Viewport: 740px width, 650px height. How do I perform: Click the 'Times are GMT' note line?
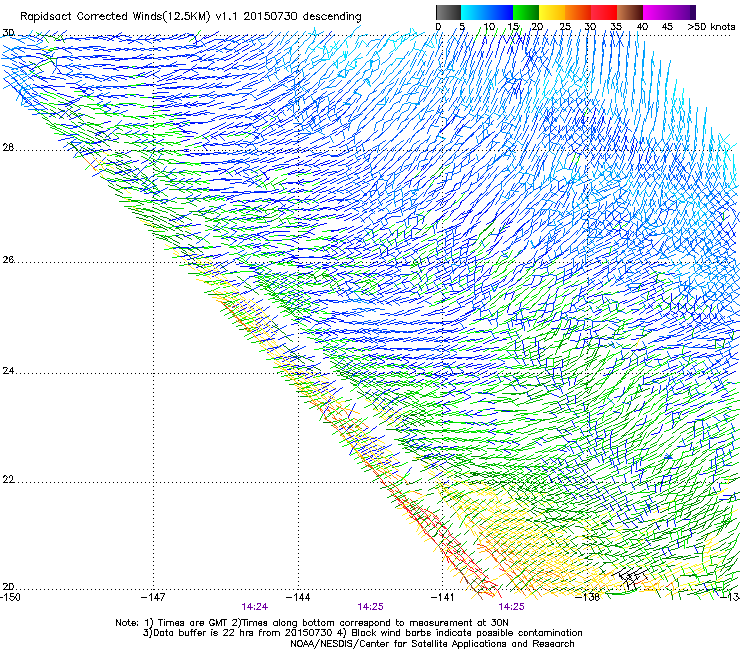click(x=311, y=623)
